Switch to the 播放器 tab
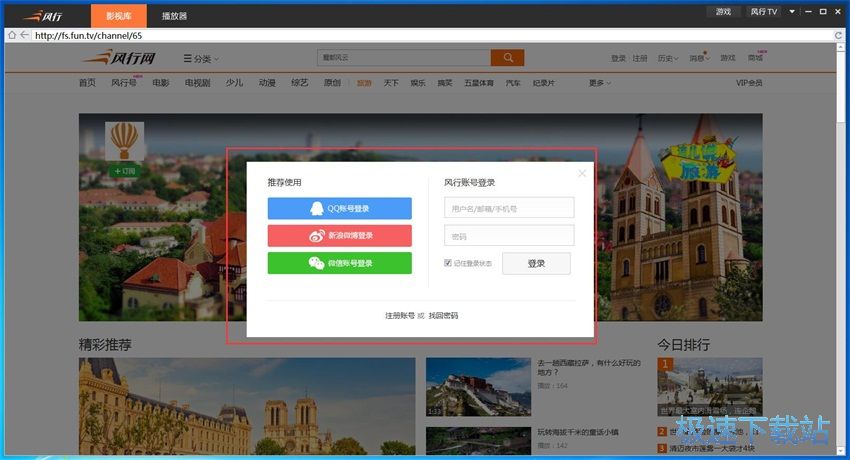This screenshot has height=460, width=850. pyautogui.click(x=175, y=16)
